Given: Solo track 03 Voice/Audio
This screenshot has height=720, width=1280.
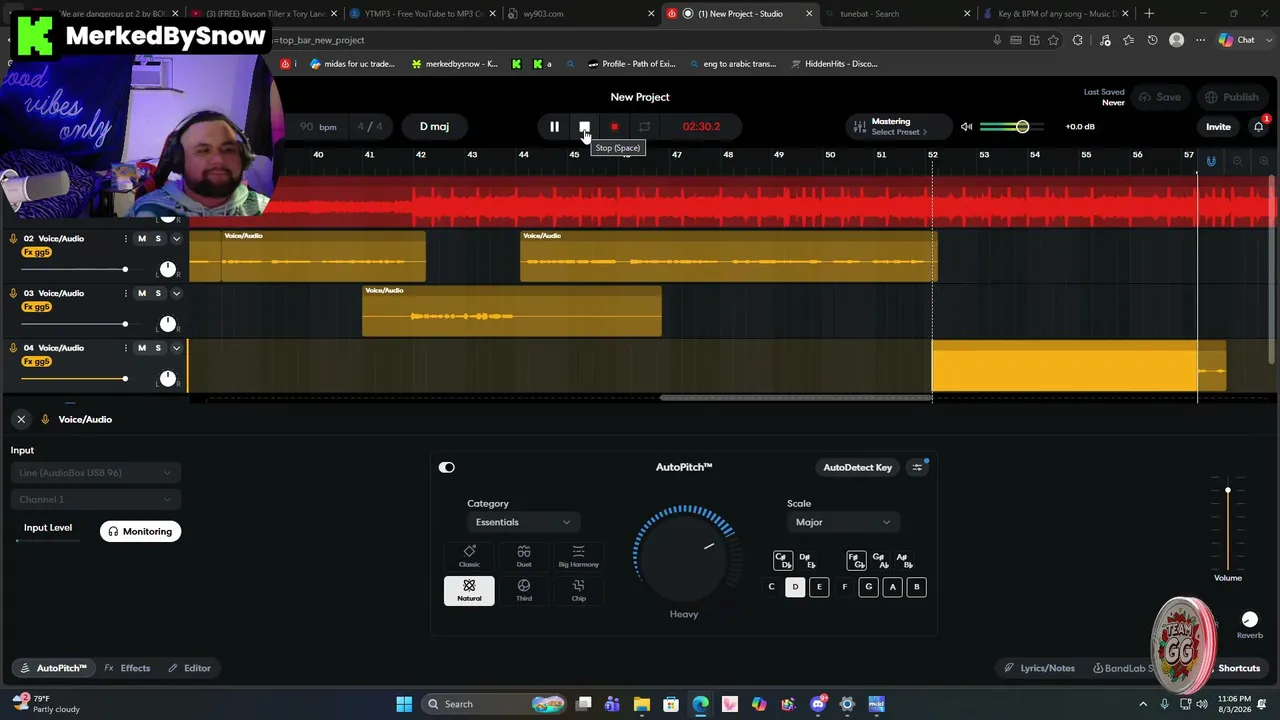Looking at the screenshot, I should click(158, 293).
